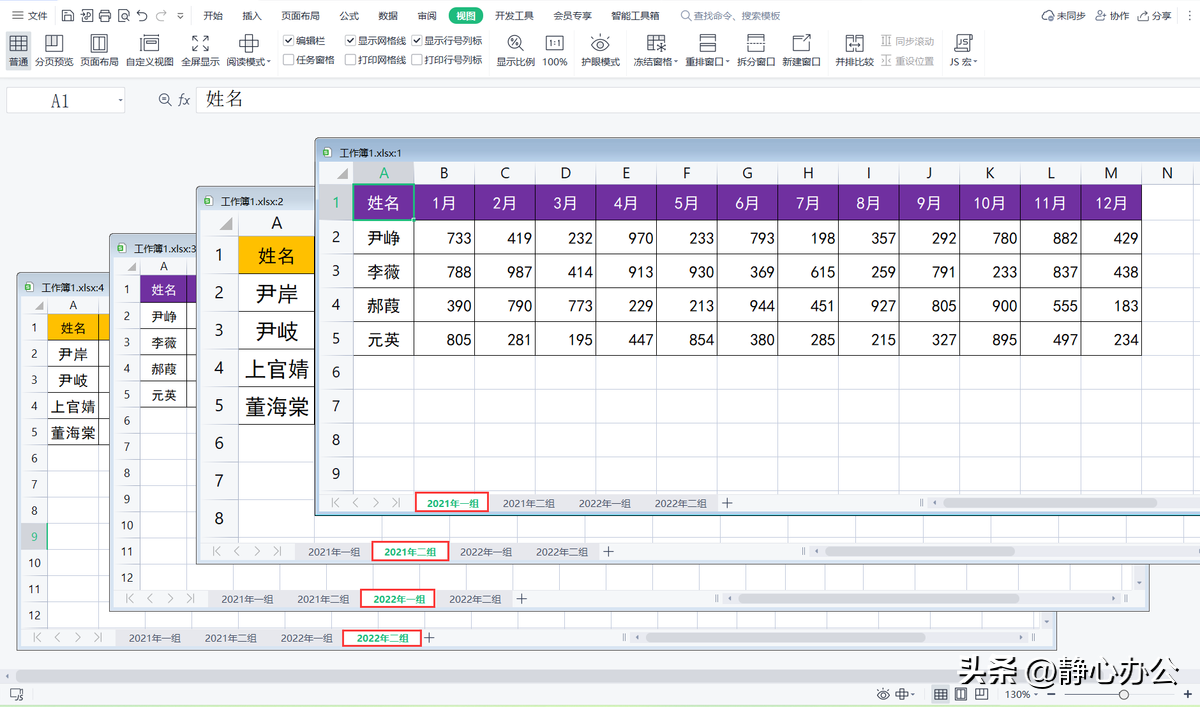Open the 开发工具 ribbon tab
1200x707 pixels.
point(514,16)
